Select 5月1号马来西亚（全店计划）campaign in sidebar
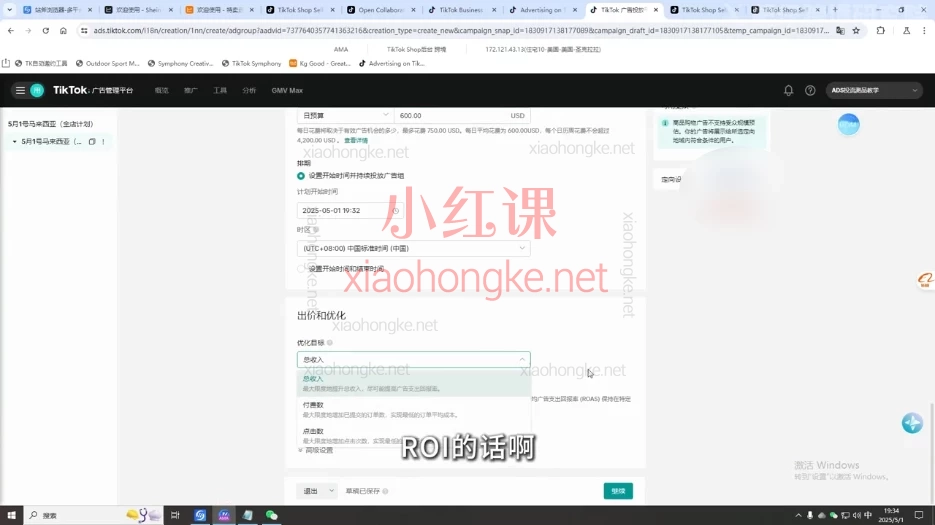 coord(51,124)
